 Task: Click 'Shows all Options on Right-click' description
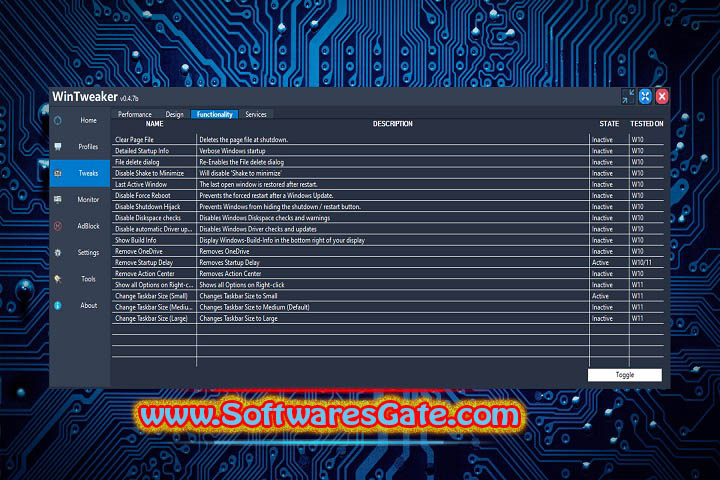pyautogui.click(x=242, y=285)
